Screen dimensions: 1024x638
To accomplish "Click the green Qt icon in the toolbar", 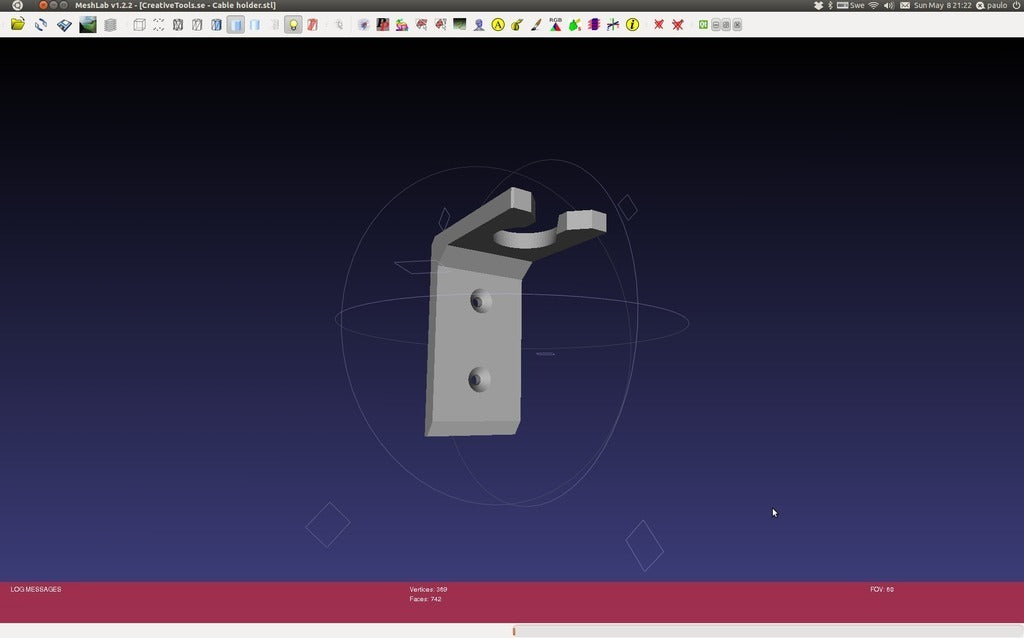I will (704, 24).
